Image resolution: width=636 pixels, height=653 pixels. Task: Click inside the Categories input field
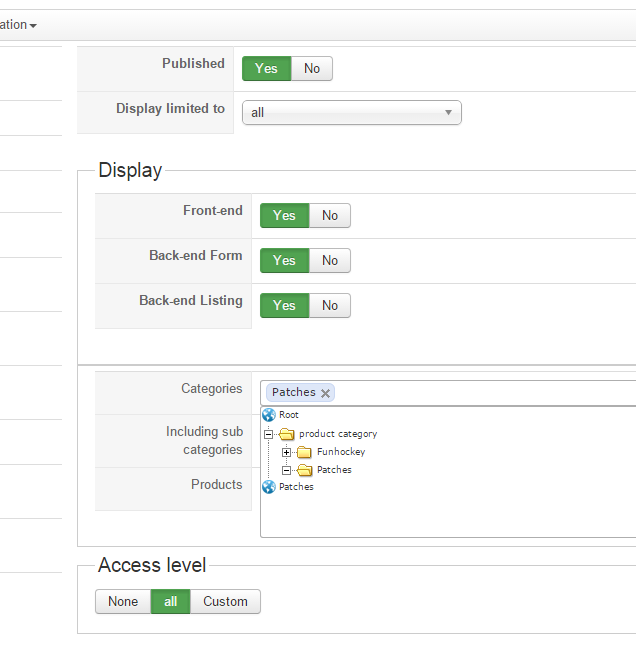[x=480, y=393]
